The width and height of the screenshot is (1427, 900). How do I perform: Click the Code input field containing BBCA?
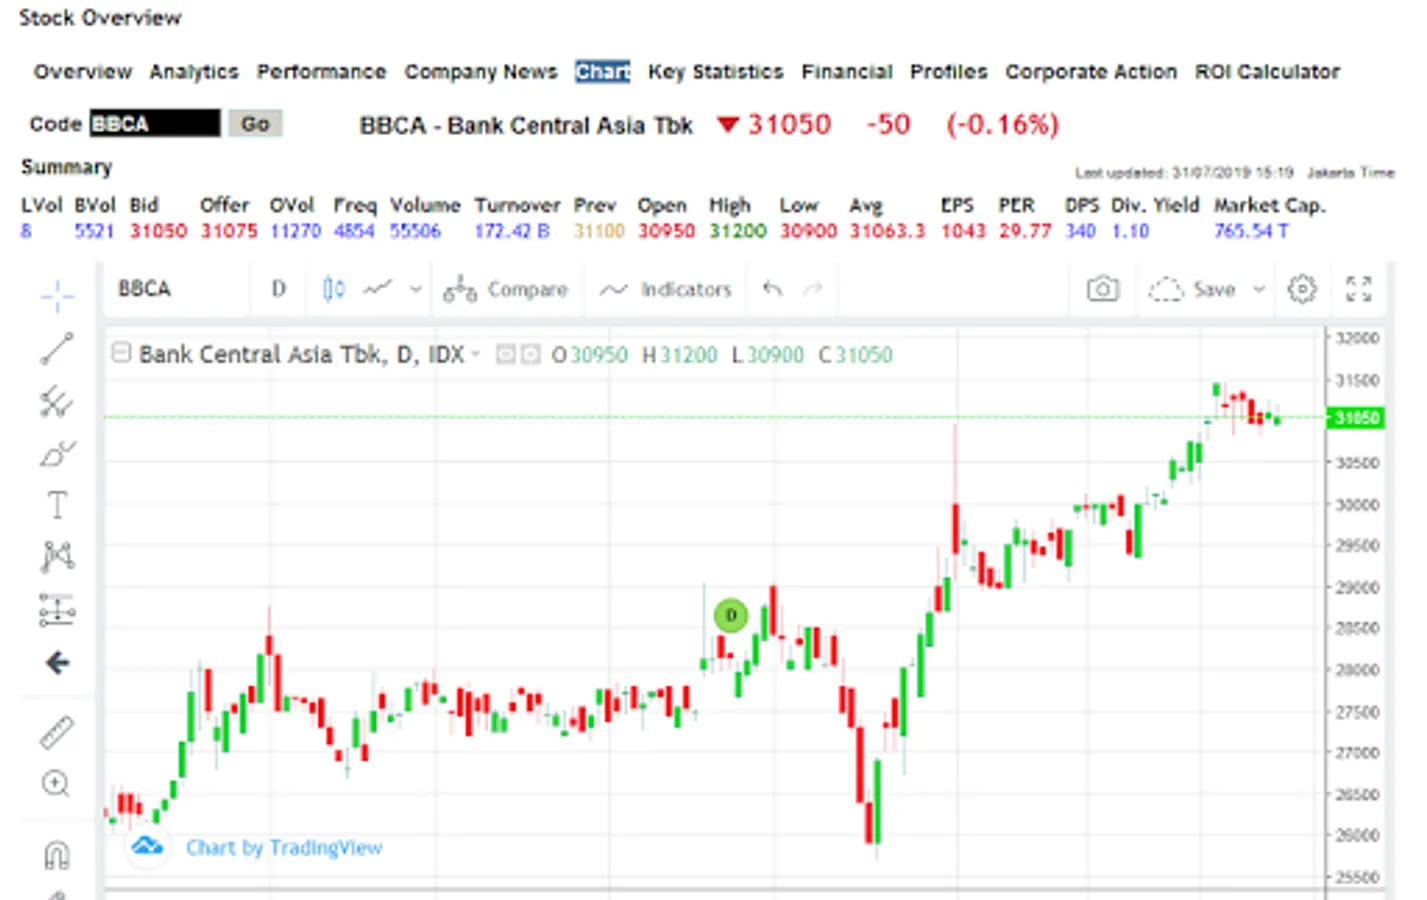(154, 124)
